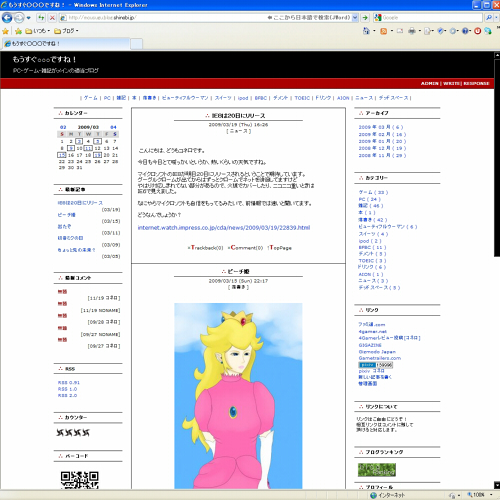Click the Add to Favorites icon

[18, 31]
